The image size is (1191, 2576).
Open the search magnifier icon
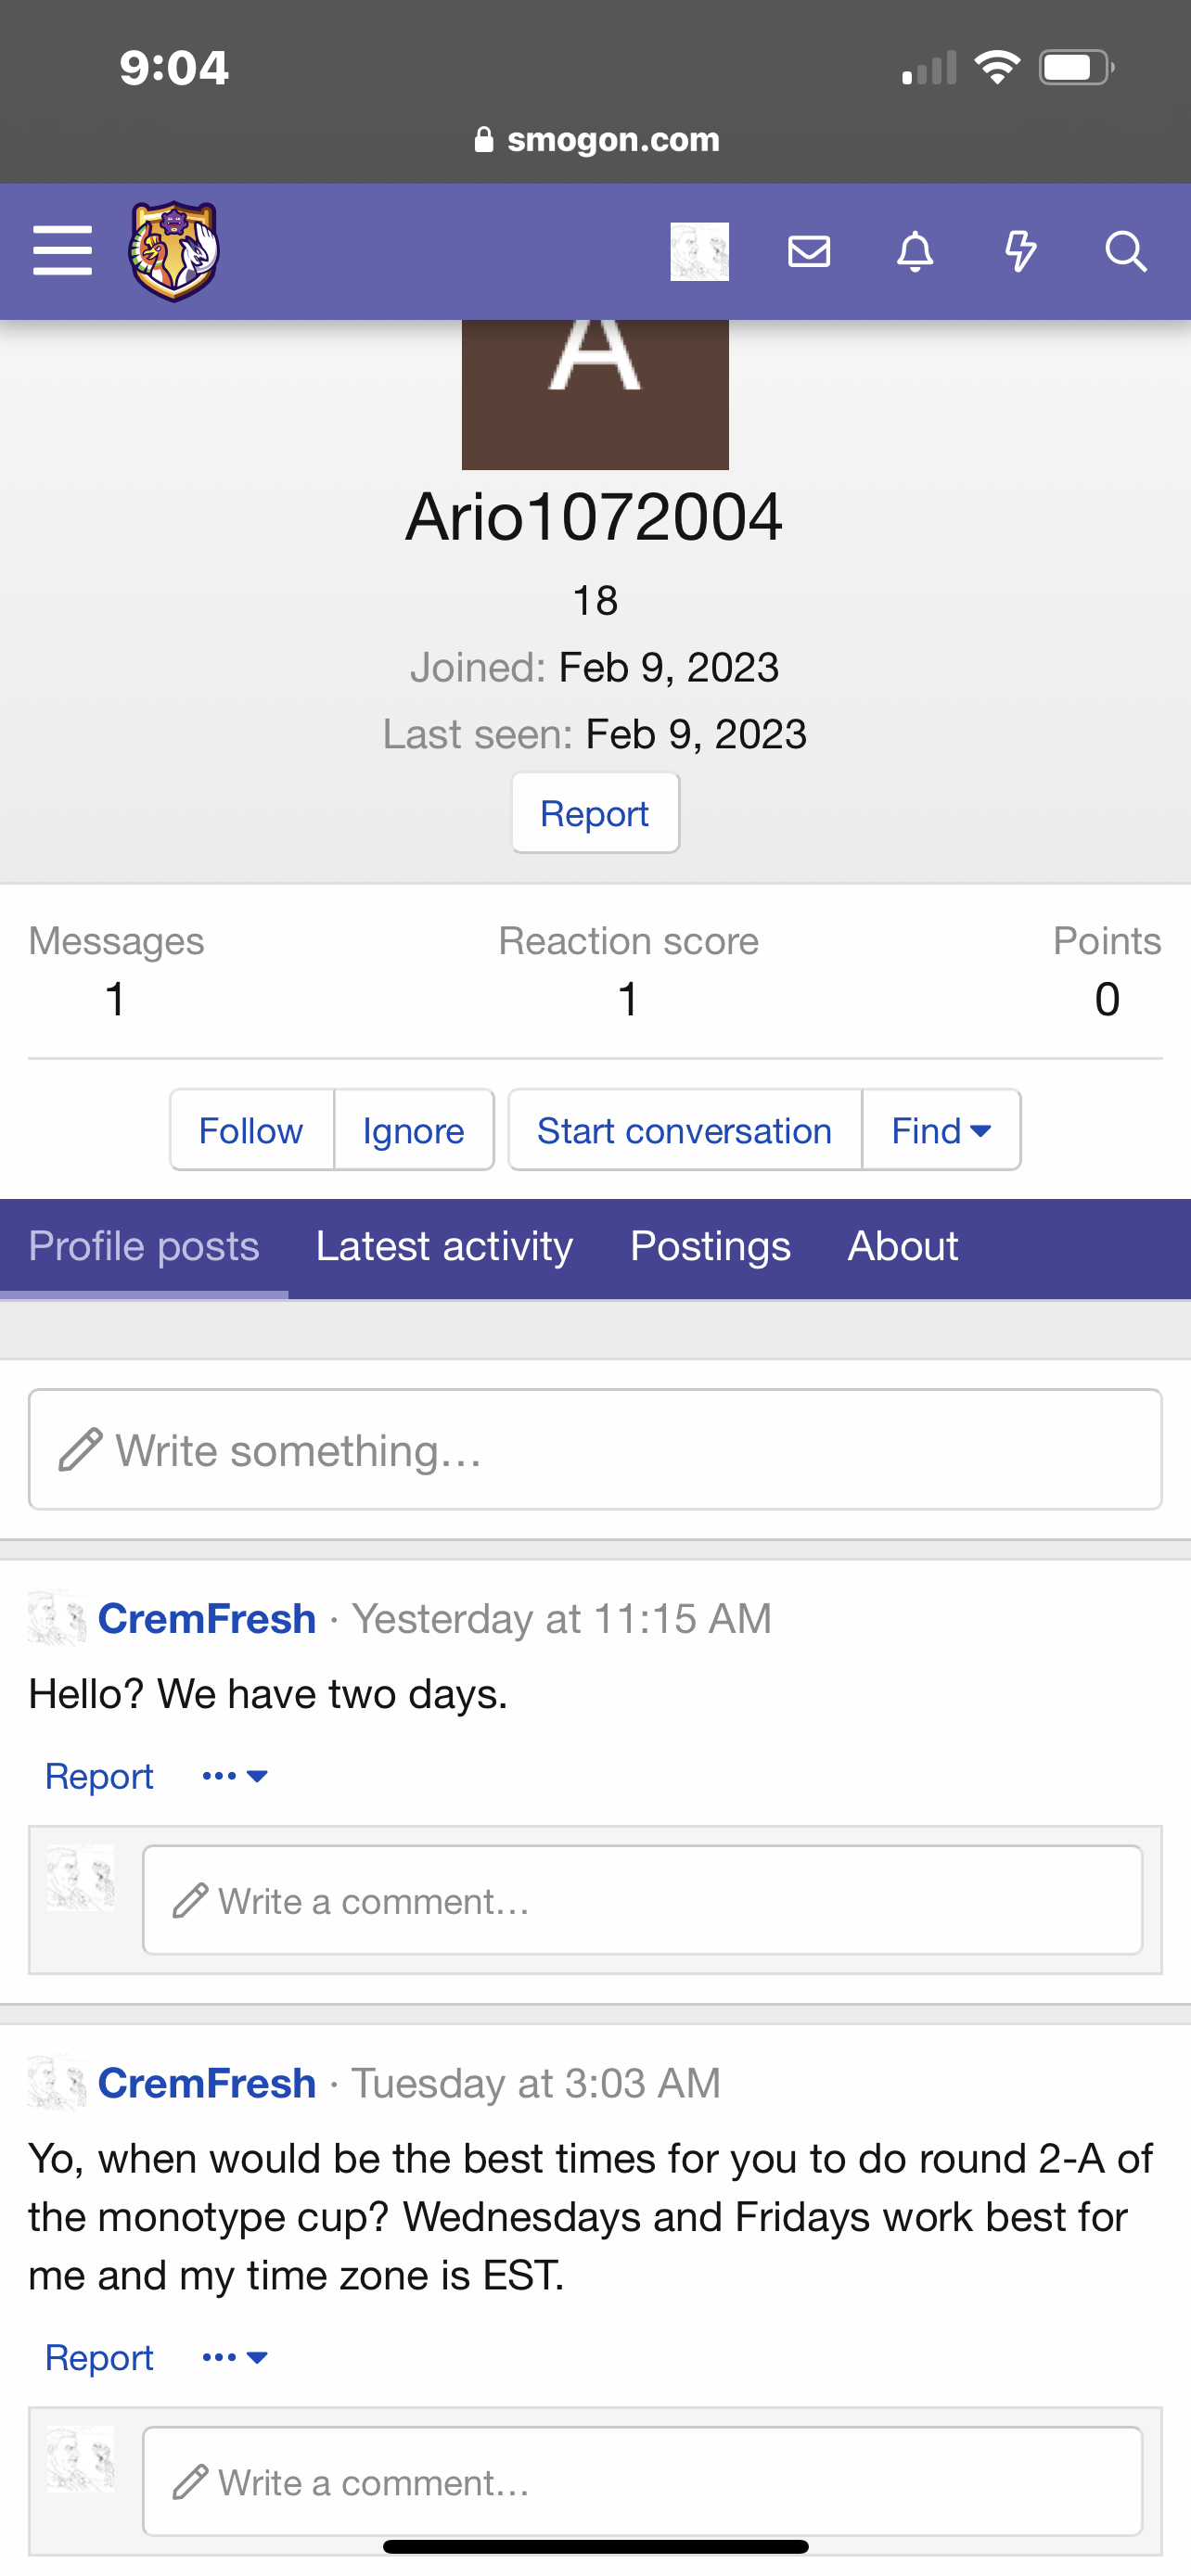1126,251
